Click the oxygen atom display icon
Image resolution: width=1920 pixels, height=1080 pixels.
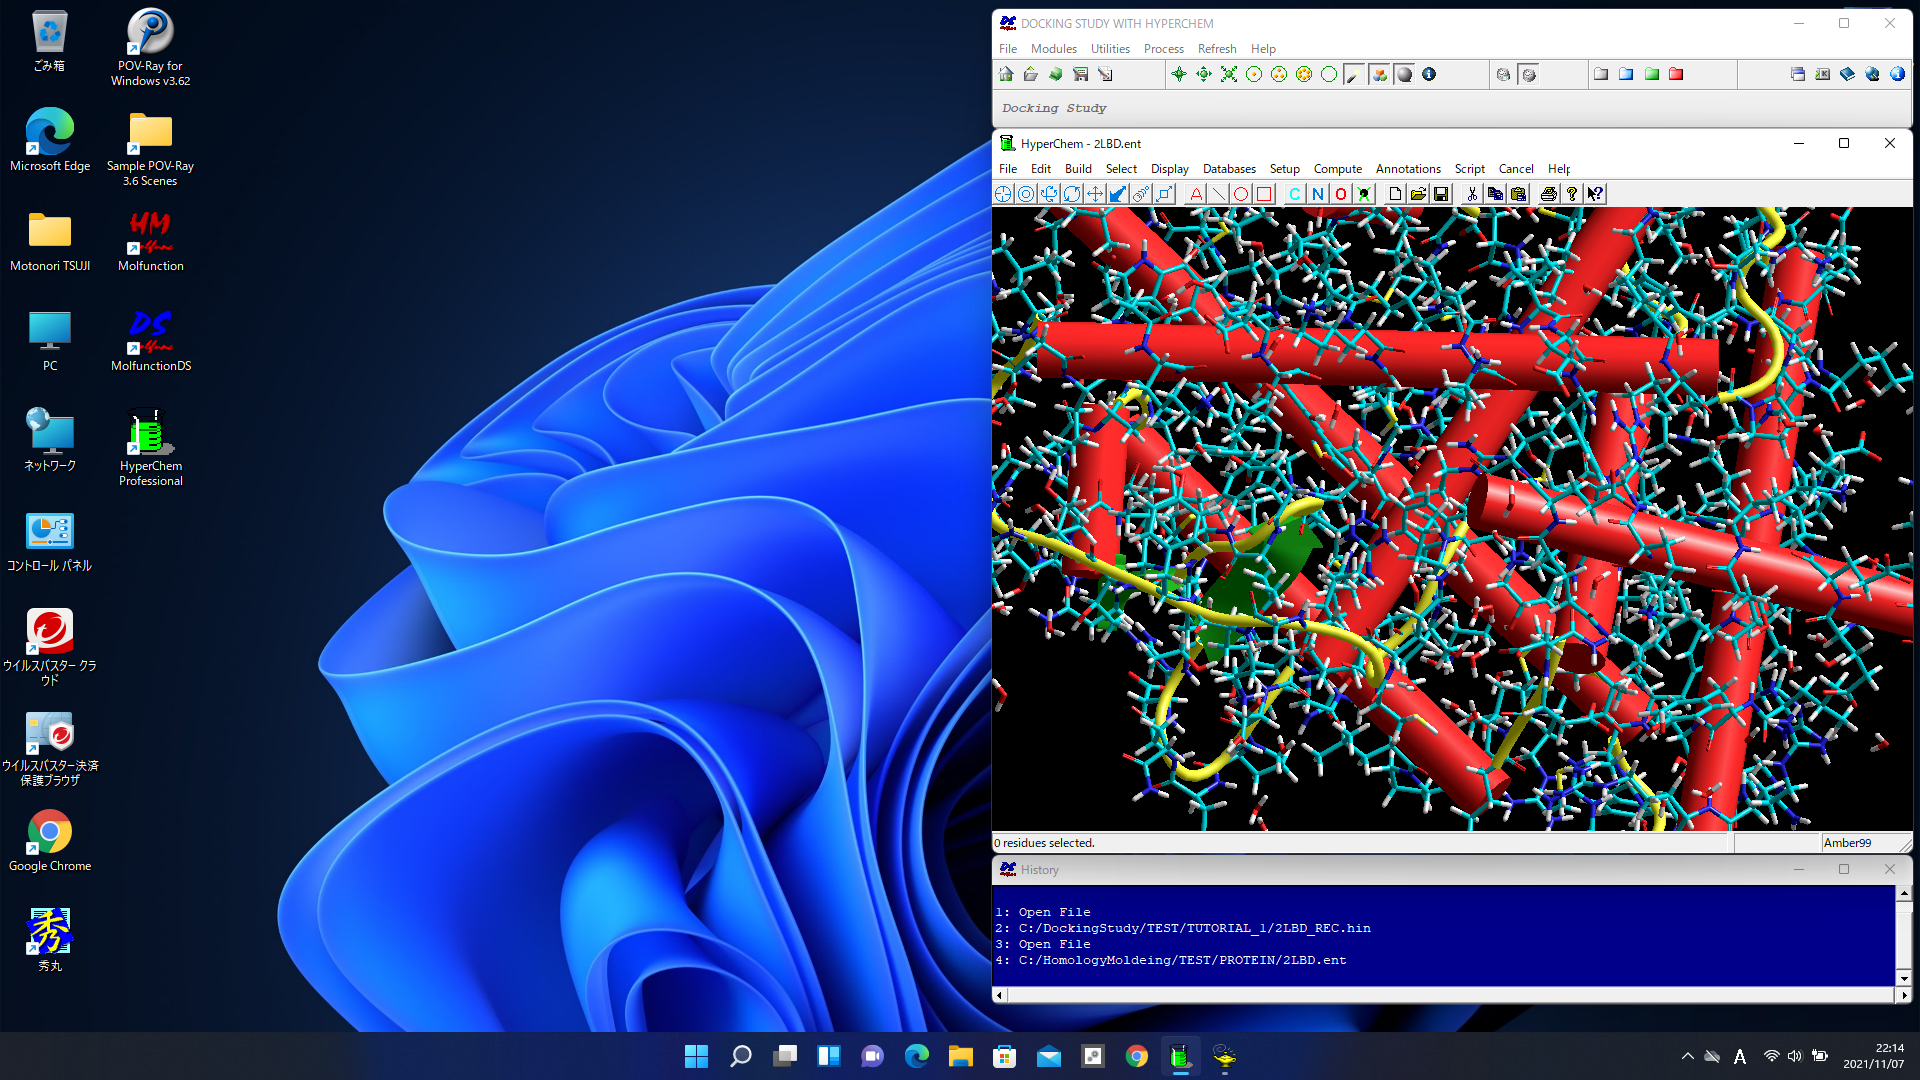1340,194
